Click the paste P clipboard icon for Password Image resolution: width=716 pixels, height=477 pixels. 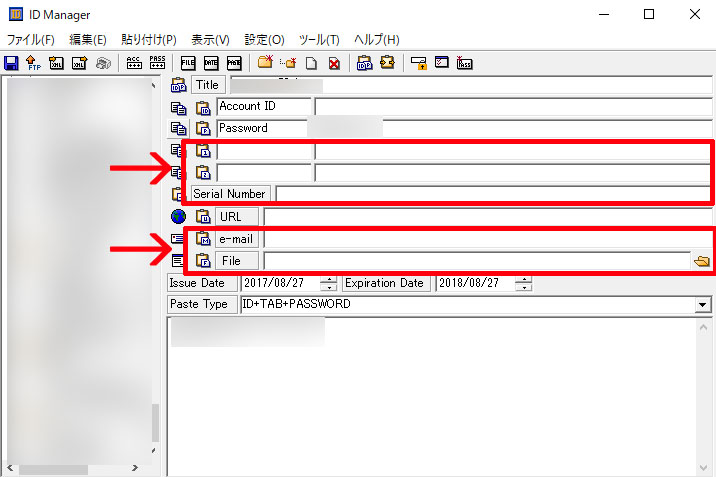(203, 129)
